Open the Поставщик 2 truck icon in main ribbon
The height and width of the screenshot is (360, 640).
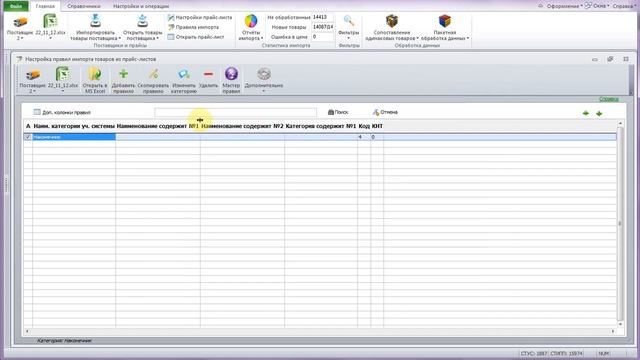point(20,22)
